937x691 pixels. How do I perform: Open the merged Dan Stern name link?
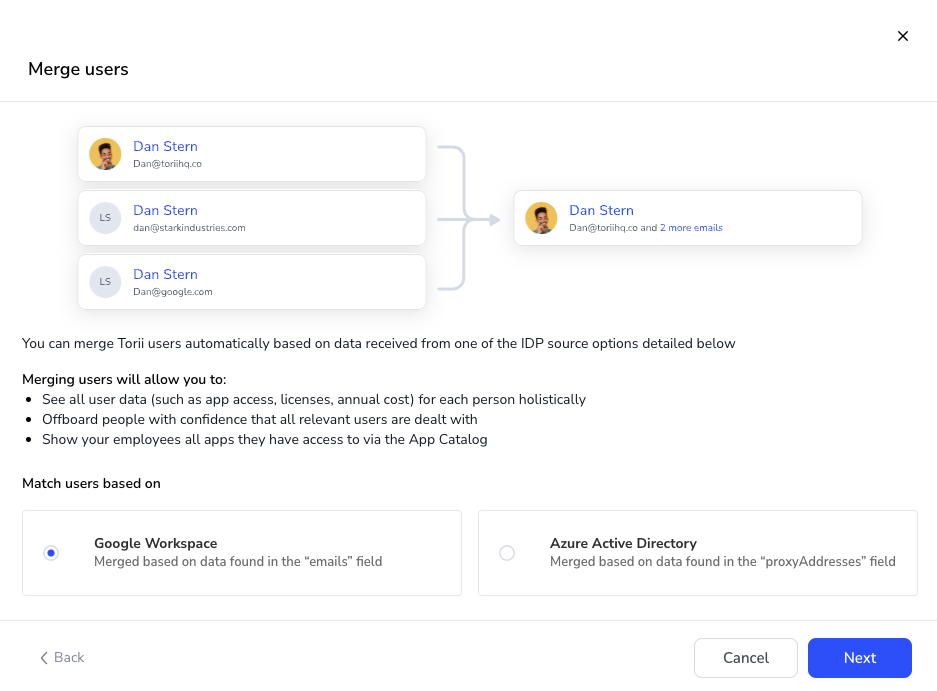(601, 210)
